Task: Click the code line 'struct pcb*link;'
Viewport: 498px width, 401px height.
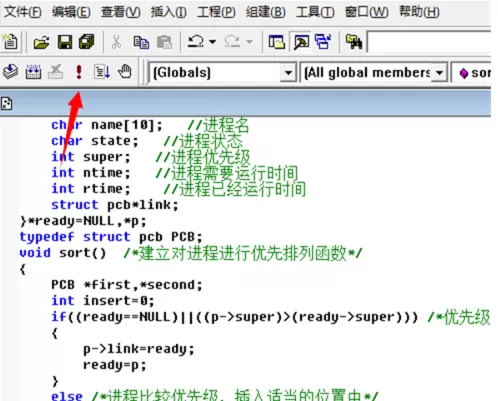Action: pos(115,205)
